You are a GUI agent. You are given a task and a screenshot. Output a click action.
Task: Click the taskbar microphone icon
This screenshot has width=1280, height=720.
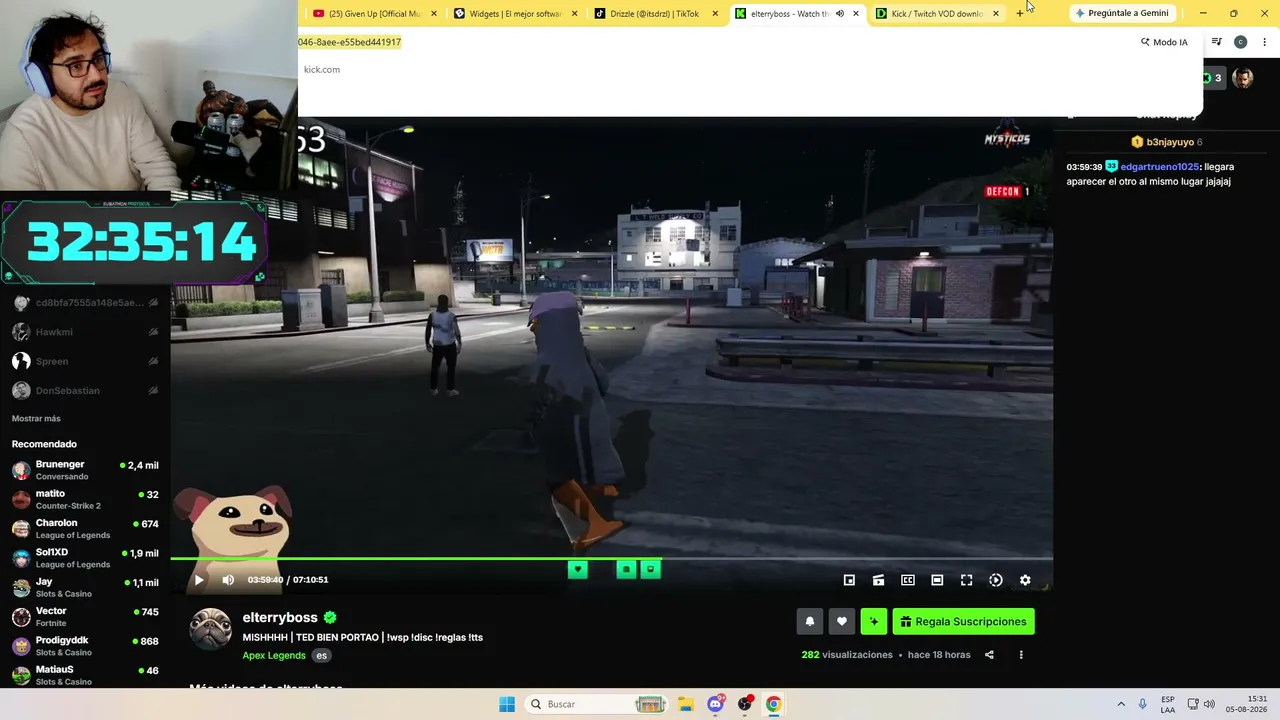pyautogui.click(x=1143, y=704)
